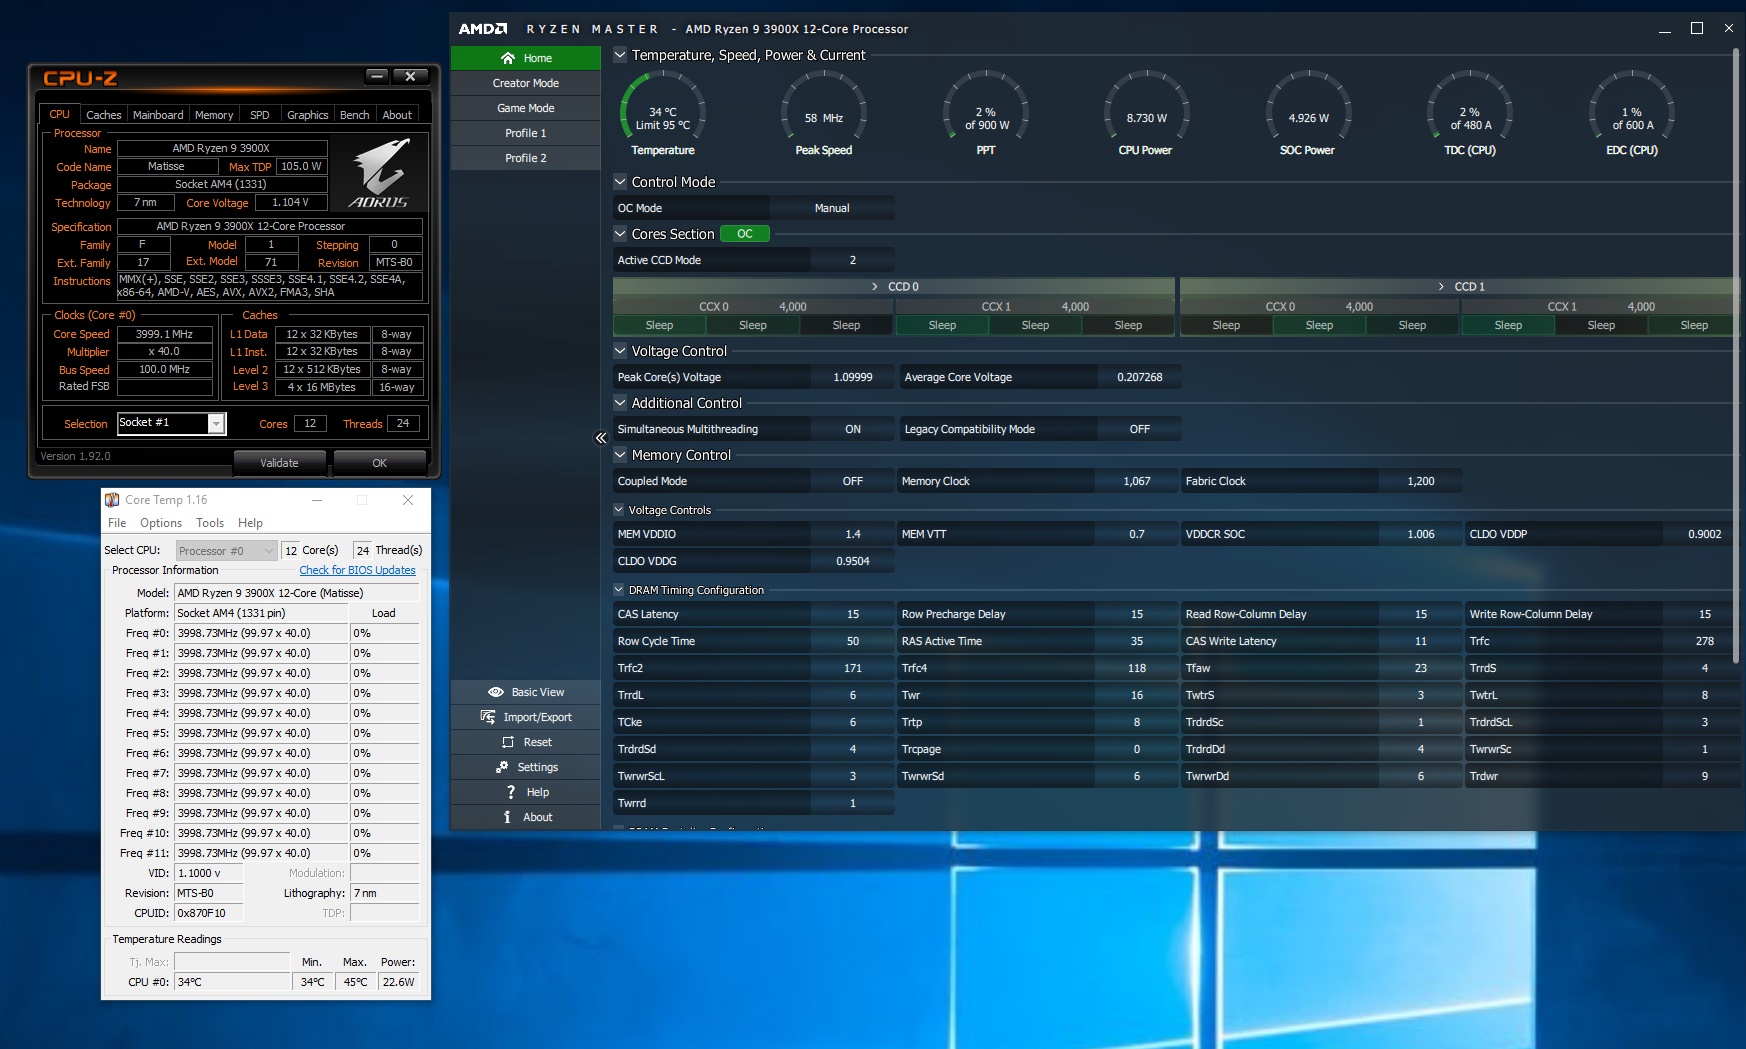
Task: Click the Settings gear icon
Action: 502,767
